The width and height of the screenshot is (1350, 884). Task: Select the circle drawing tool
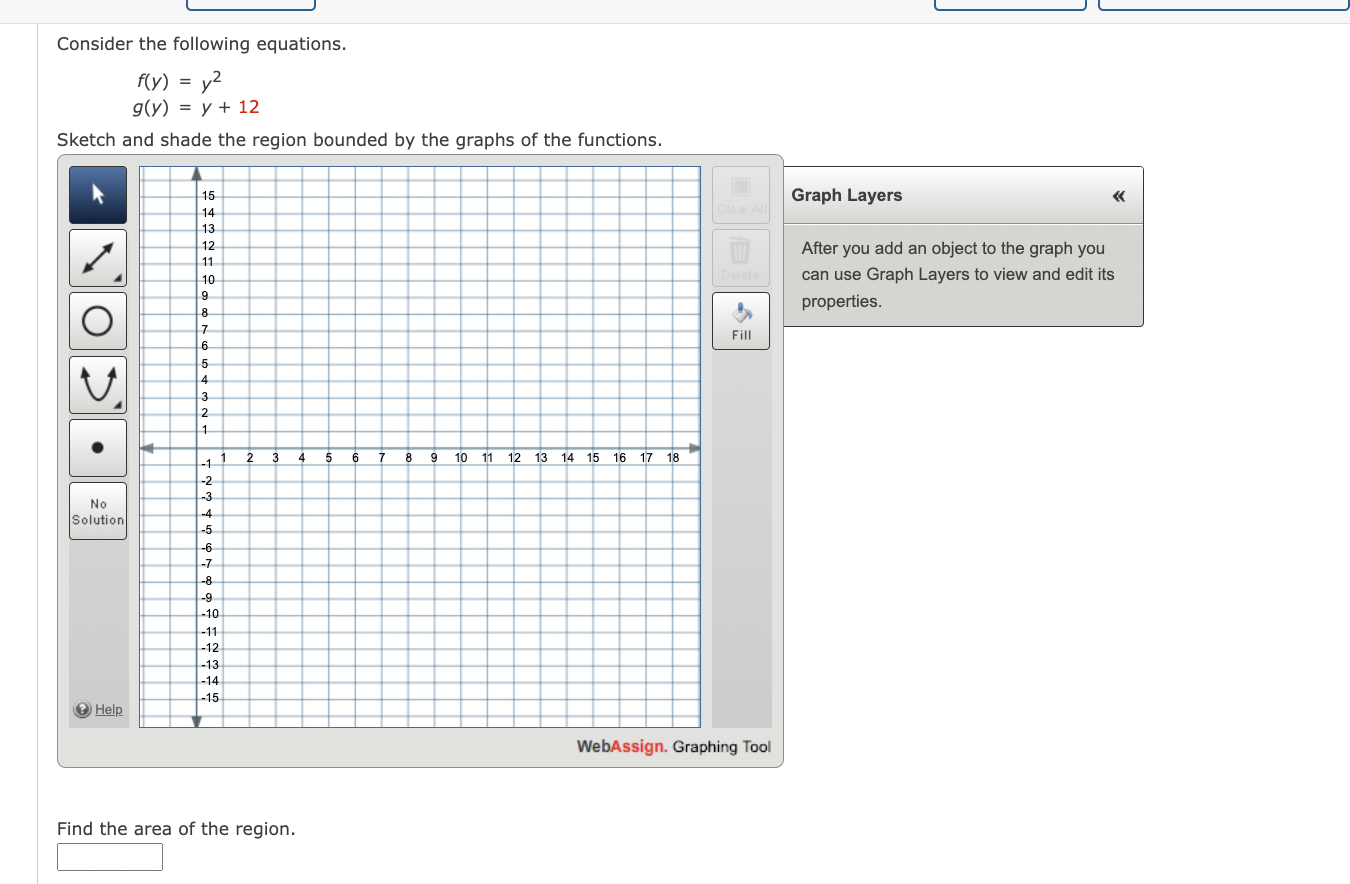pos(97,320)
